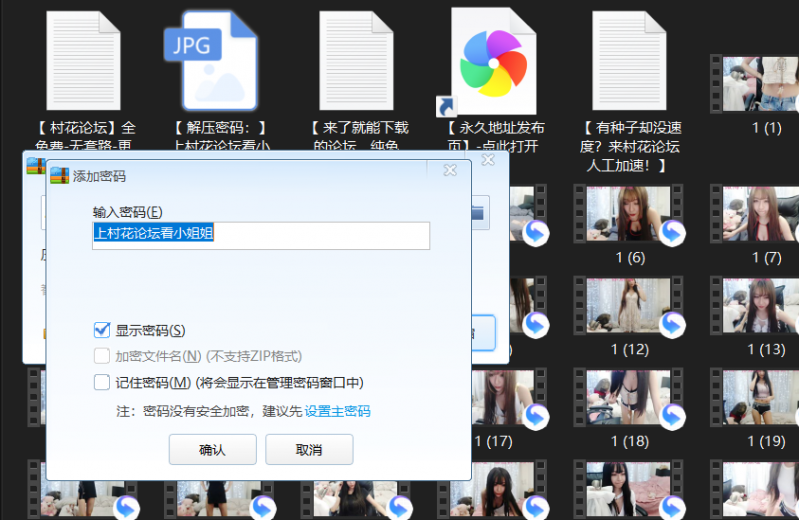Enable the 记住密码 checkbox
The image size is (799, 520).
(x=101, y=382)
